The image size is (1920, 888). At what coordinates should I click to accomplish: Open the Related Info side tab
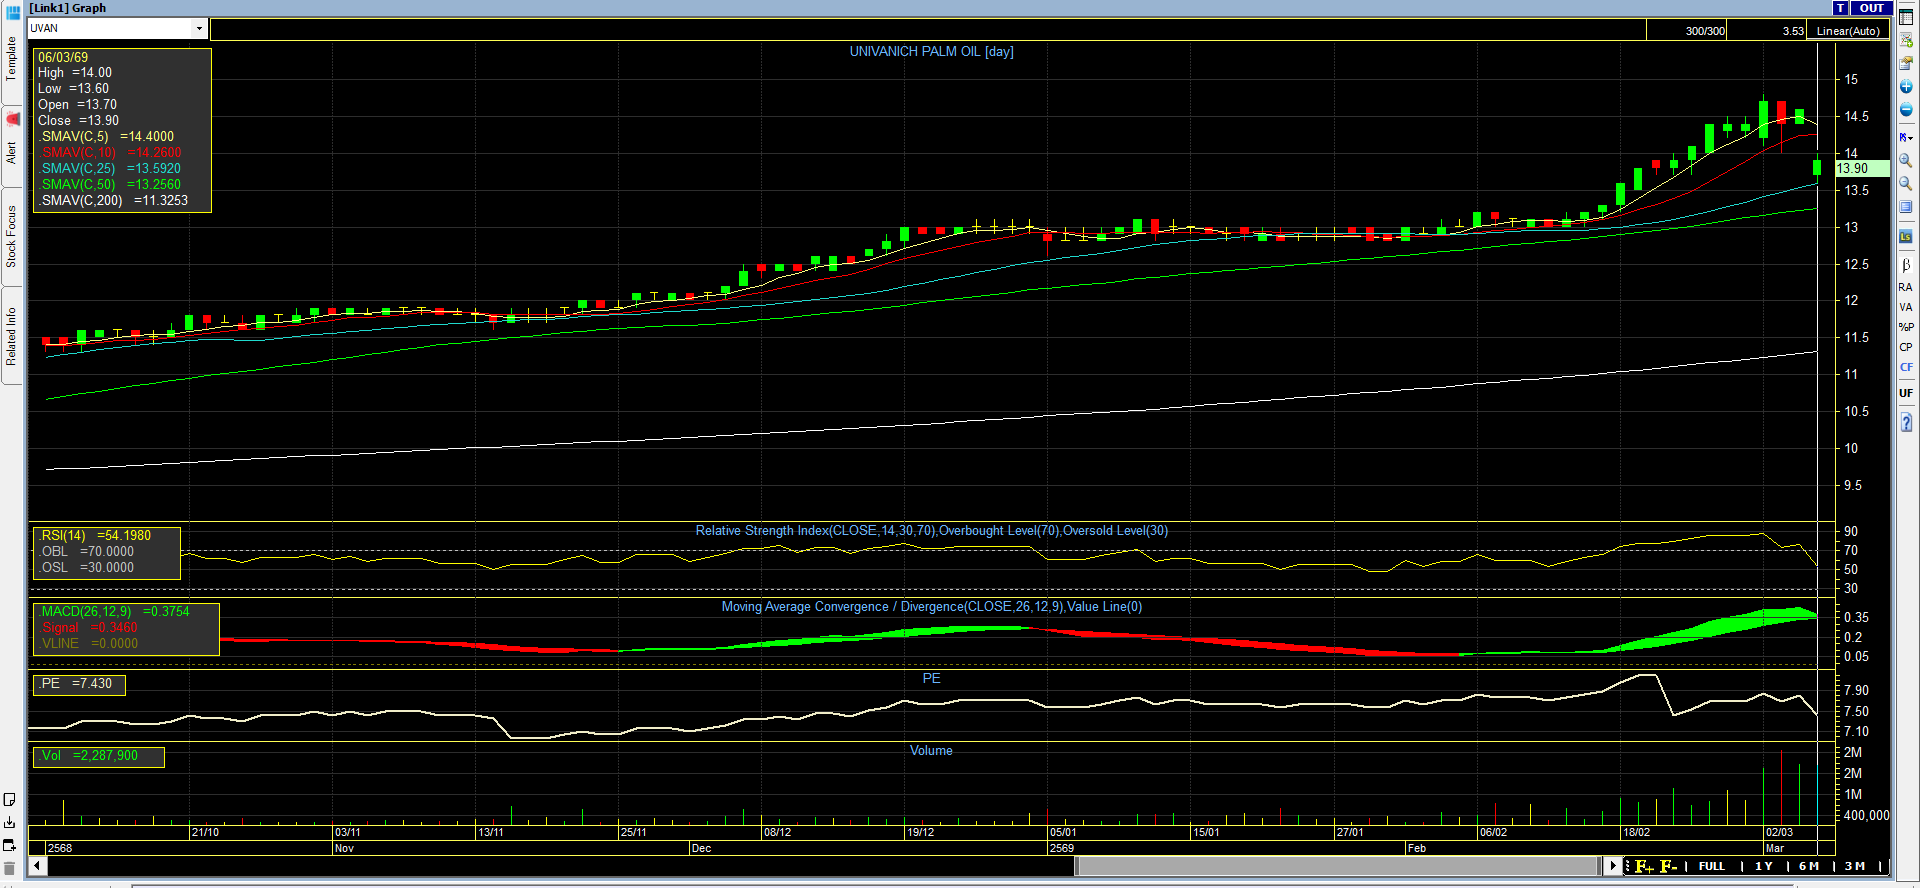click(x=11, y=335)
